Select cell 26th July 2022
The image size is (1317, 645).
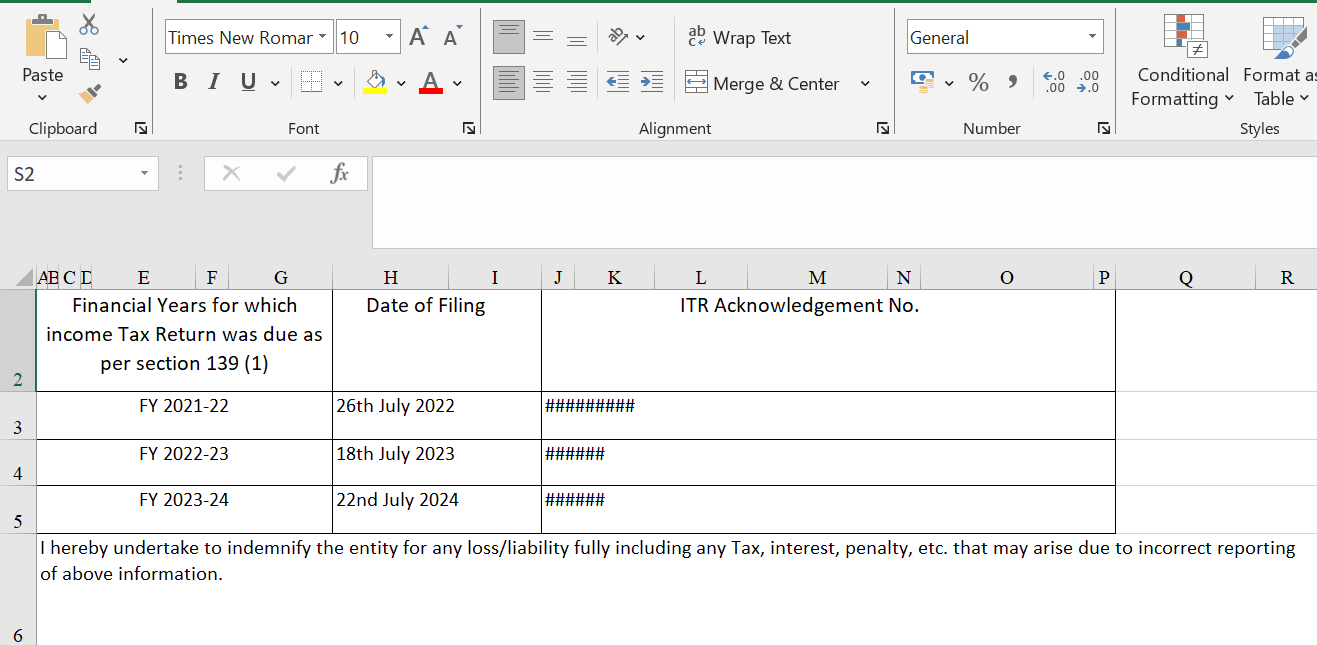(x=437, y=415)
